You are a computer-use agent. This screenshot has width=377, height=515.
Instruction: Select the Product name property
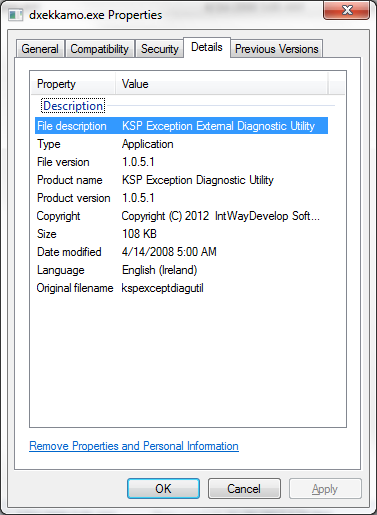coord(70,180)
